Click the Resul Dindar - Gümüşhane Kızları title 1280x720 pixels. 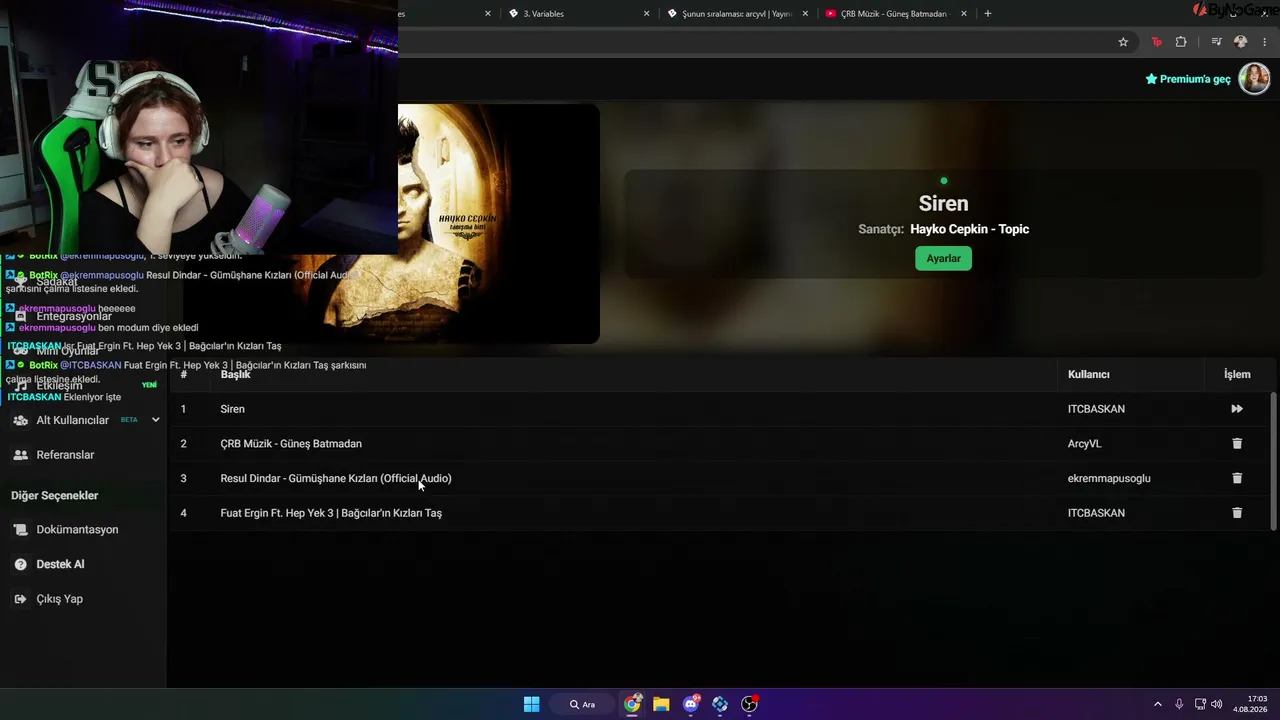click(336, 478)
